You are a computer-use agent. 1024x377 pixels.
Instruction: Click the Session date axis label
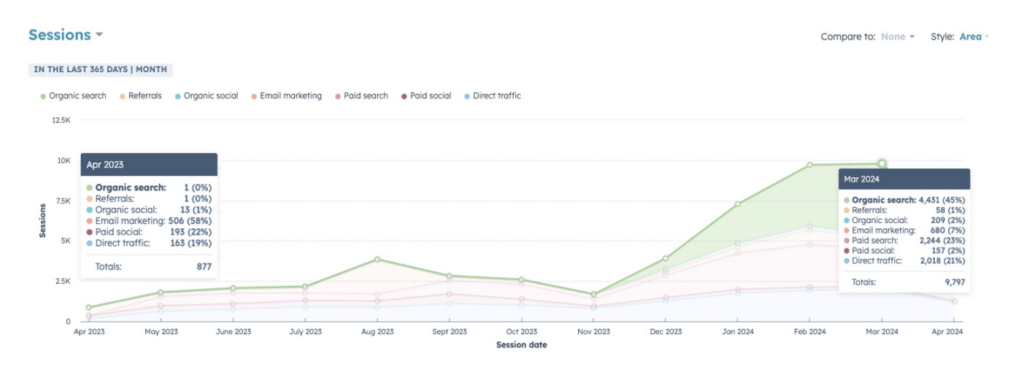[521, 345]
